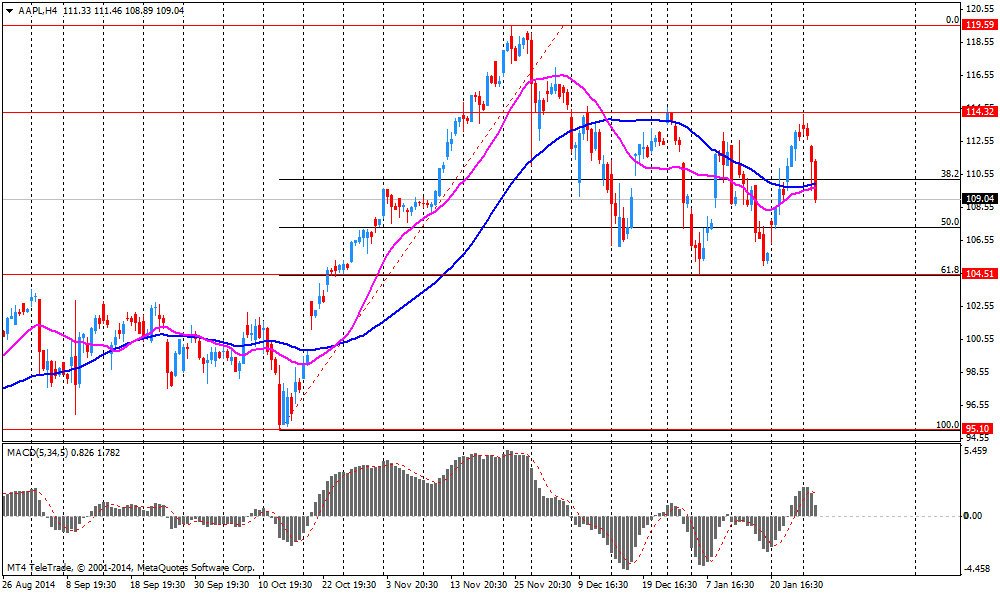
Task: Click the price scale value 118.55
Action: click(x=980, y=41)
